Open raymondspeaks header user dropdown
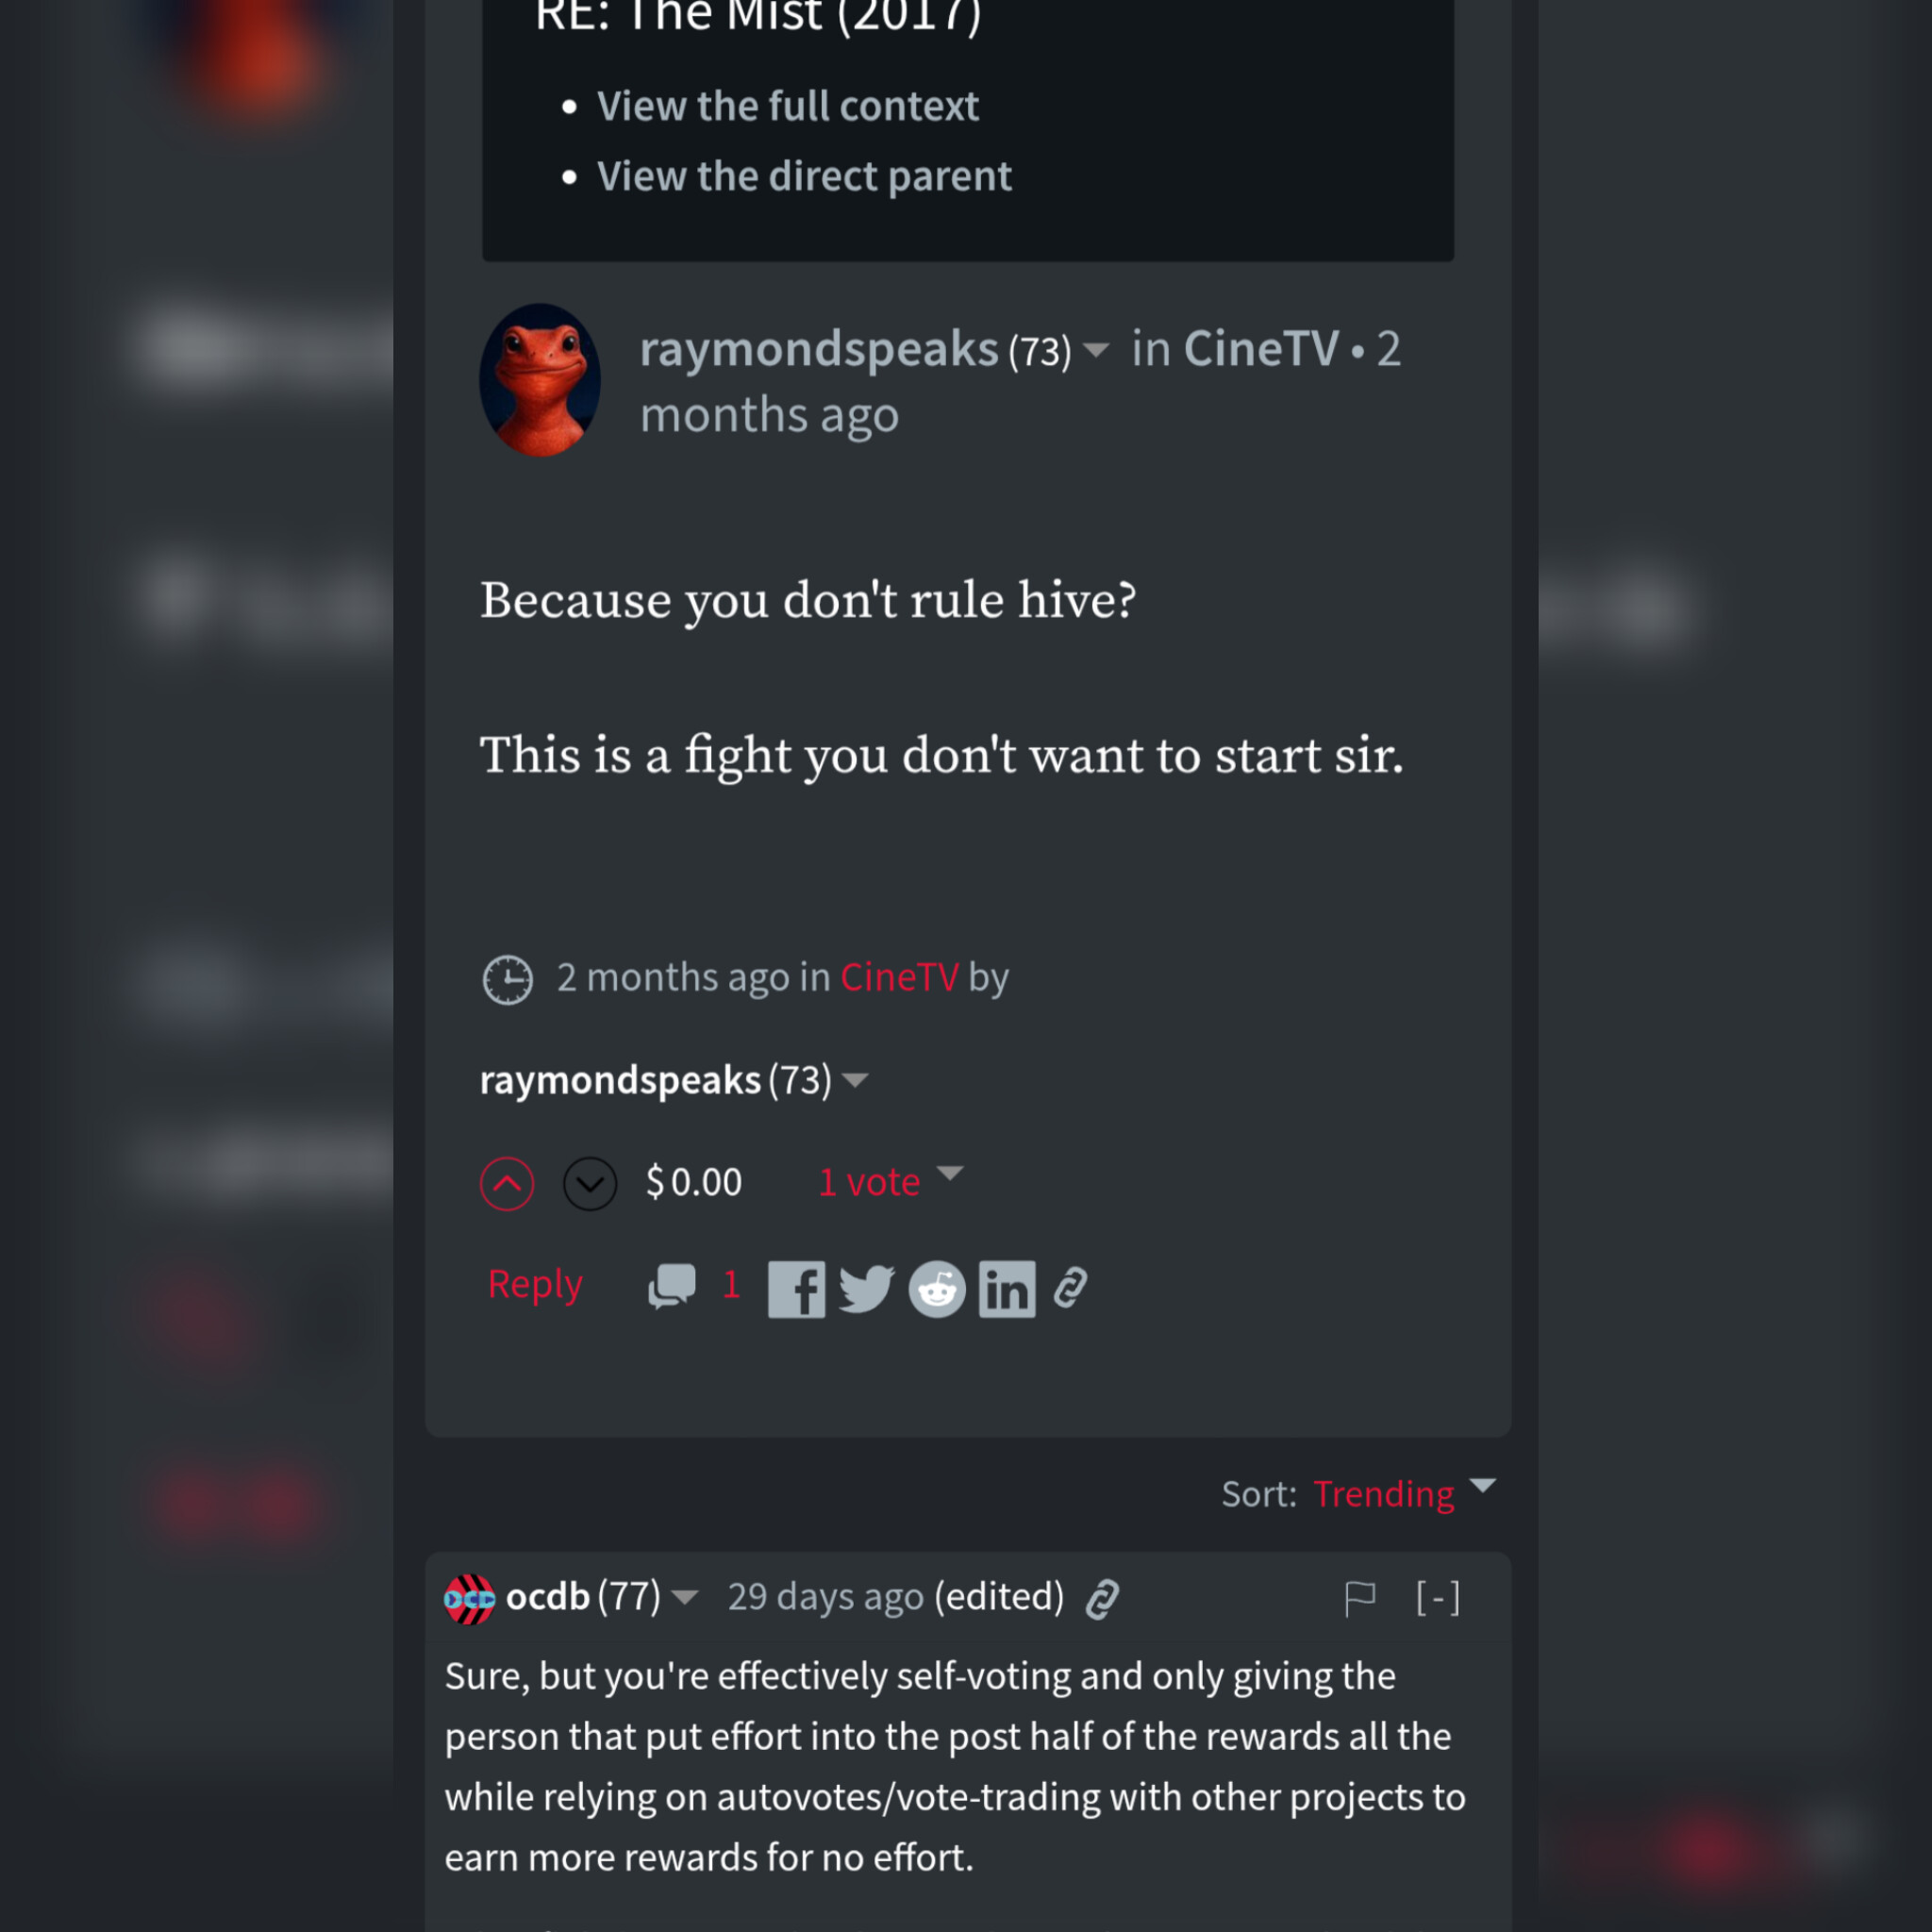Viewport: 1932px width, 1932px height. click(1096, 350)
